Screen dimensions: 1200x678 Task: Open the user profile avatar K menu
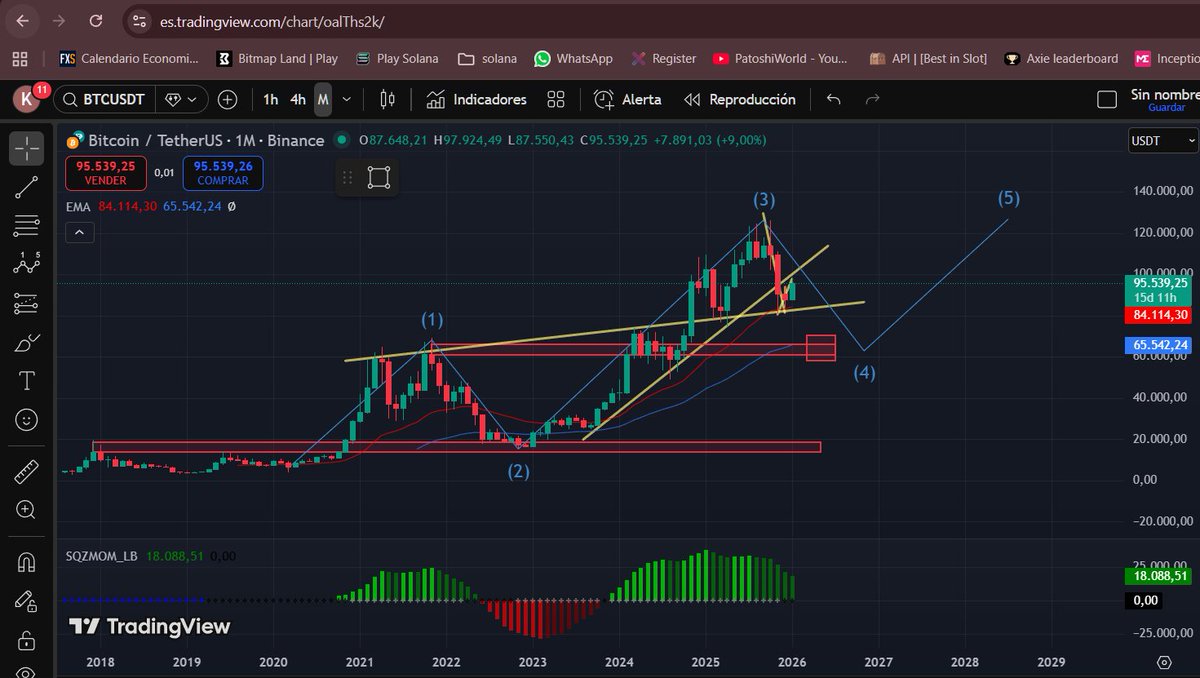(26, 99)
